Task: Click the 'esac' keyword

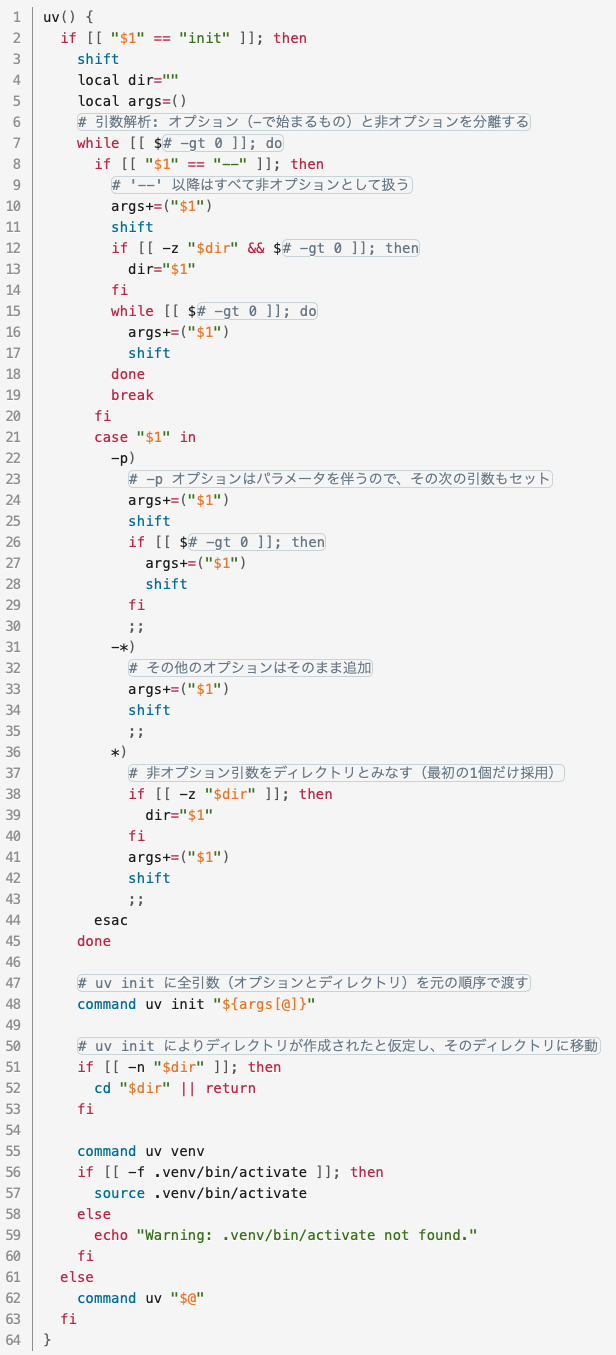Action: (111, 920)
